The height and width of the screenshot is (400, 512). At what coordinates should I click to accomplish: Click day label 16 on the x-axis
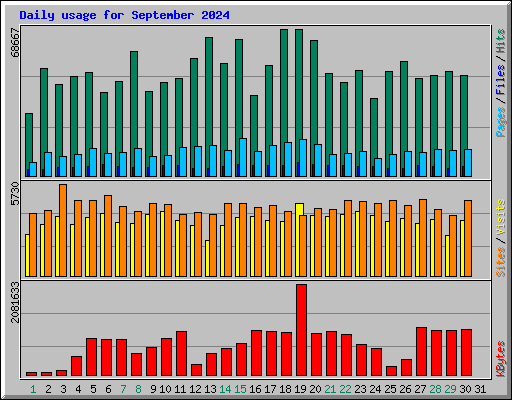click(255, 389)
